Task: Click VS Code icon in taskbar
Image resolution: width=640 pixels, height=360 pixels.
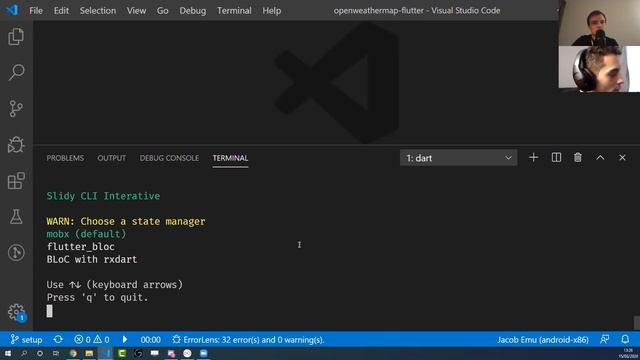Action: [x=106, y=353]
